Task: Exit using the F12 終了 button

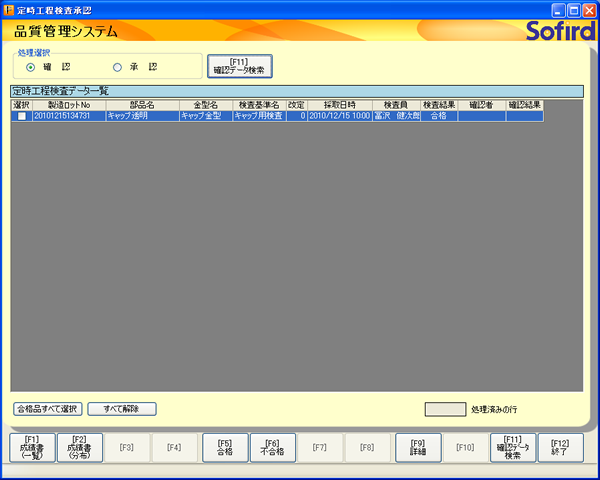Action: 560,446
